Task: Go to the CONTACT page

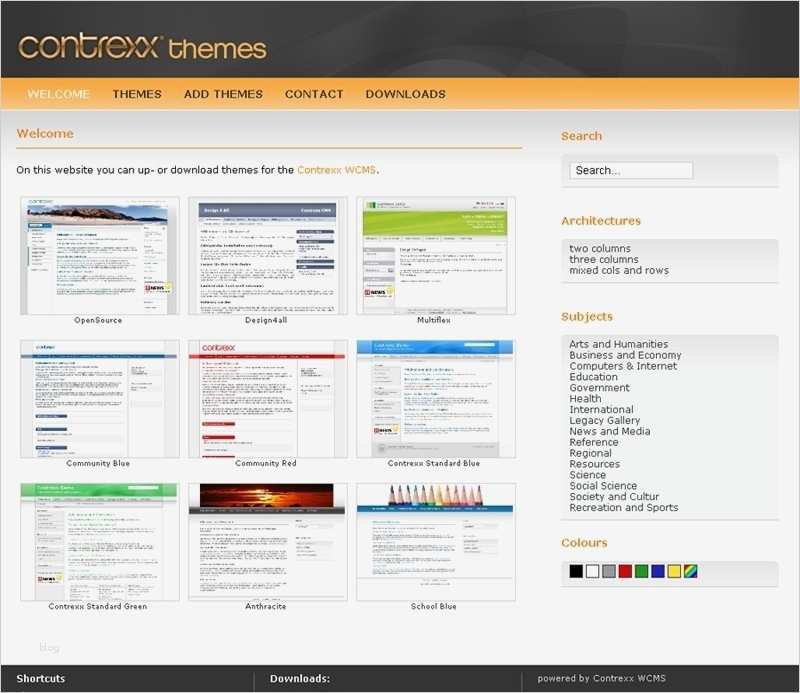Action: [x=314, y=93]
